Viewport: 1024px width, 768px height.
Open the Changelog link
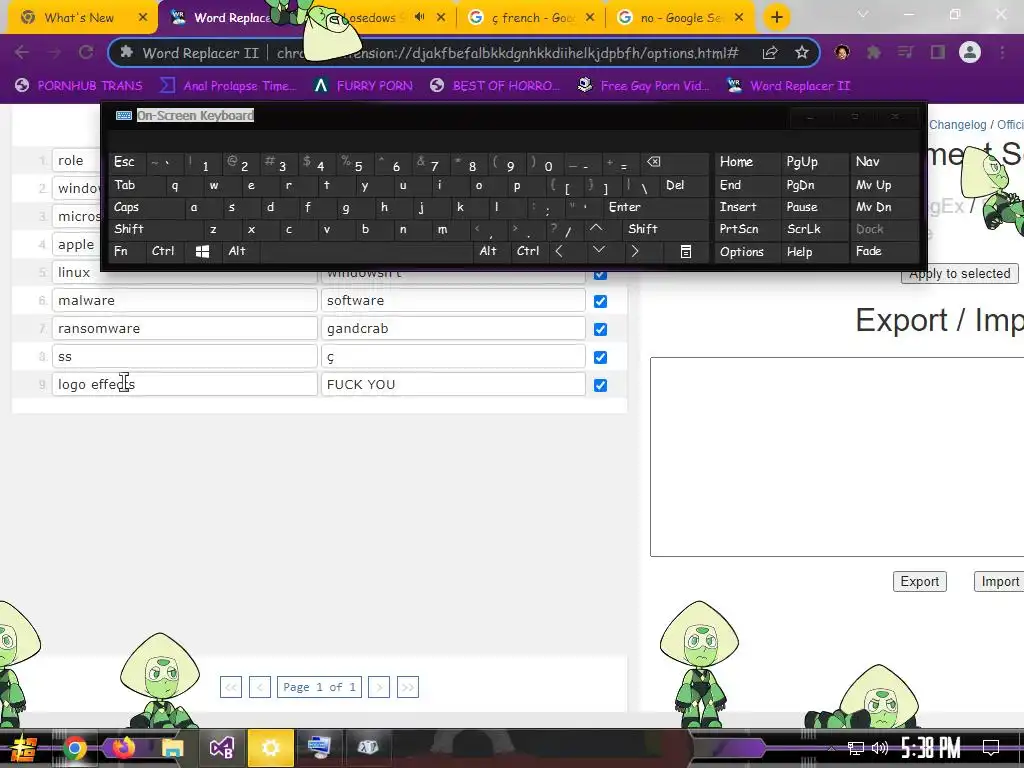tap(957, 125)
